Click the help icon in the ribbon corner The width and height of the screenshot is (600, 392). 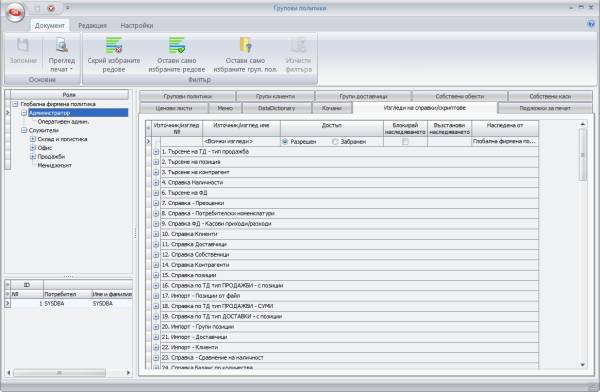click(x=591, y=24)
